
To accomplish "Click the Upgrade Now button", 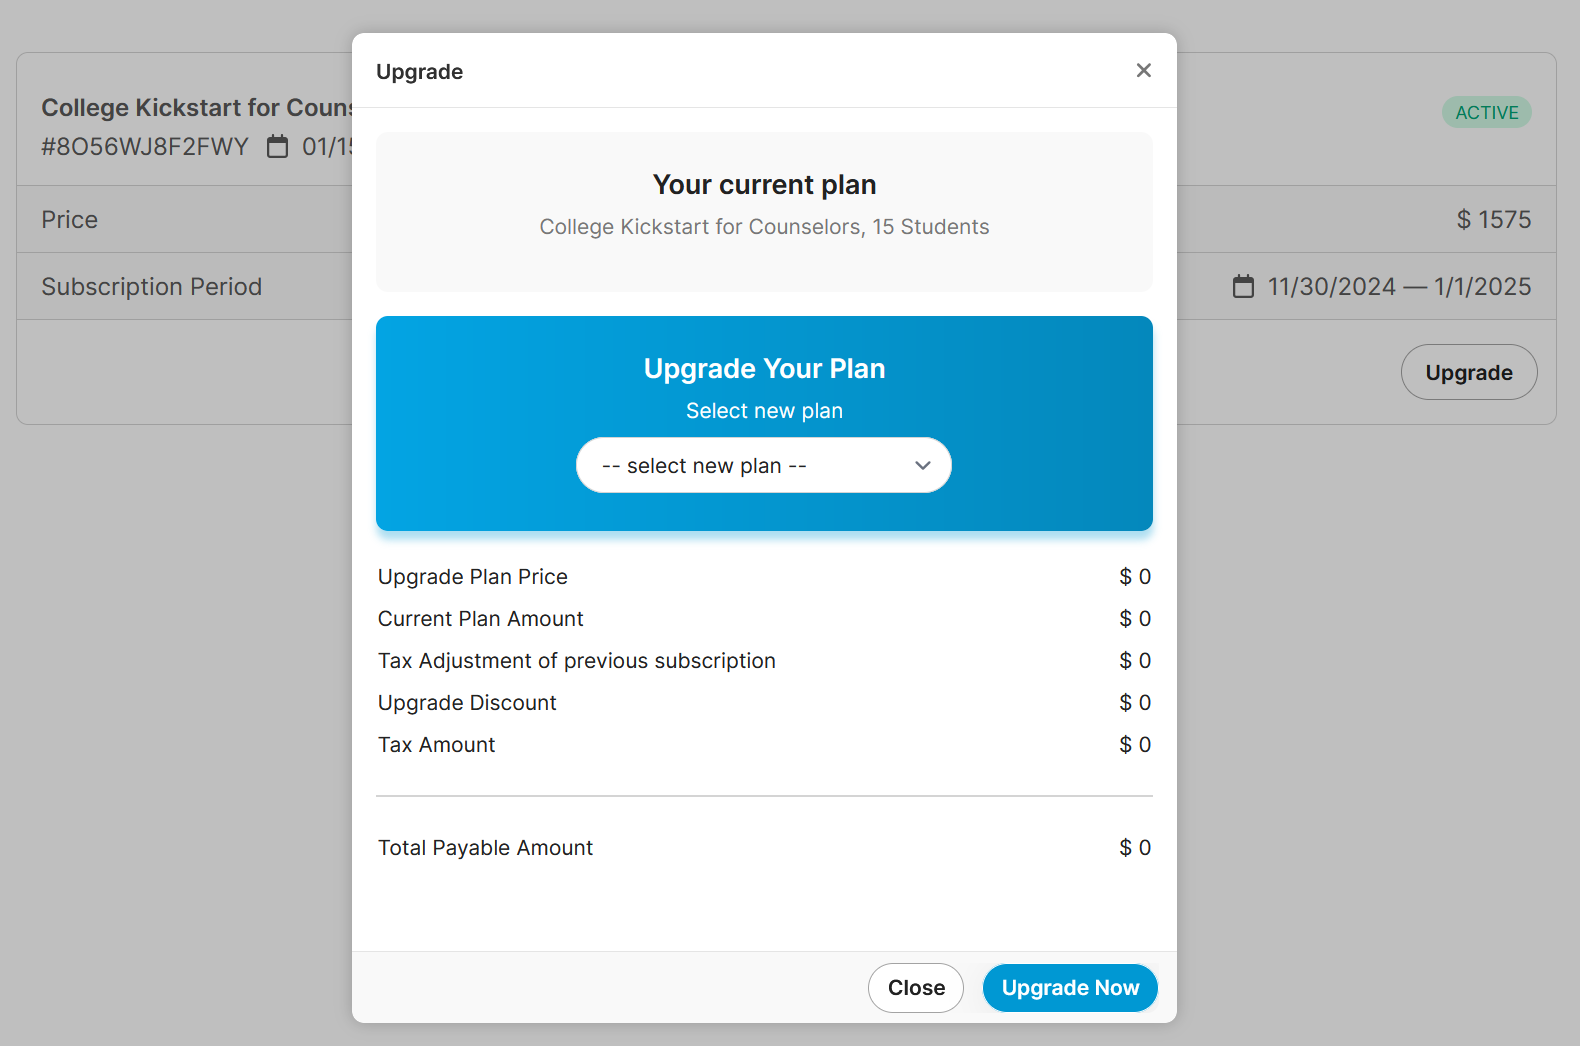I will [x=1070, y=988].
